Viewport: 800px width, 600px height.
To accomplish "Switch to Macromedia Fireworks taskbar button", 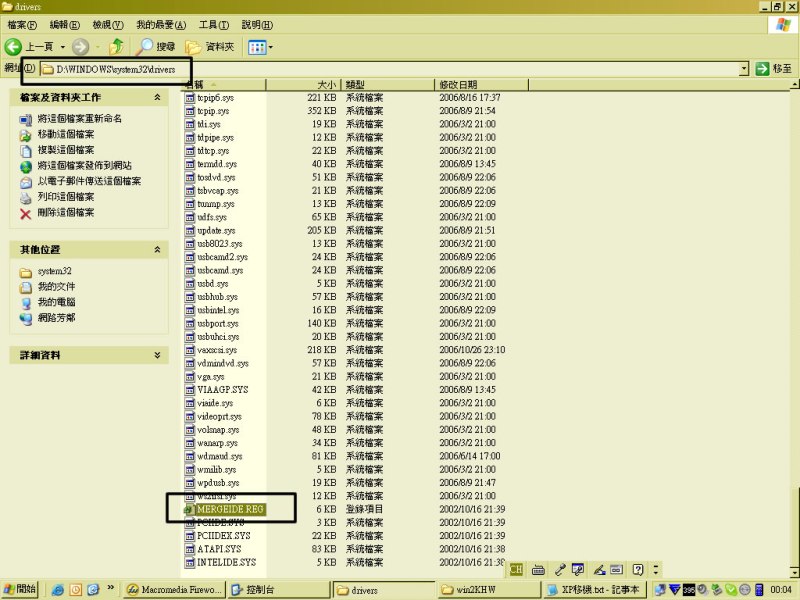I will click(x=175, y=590).
